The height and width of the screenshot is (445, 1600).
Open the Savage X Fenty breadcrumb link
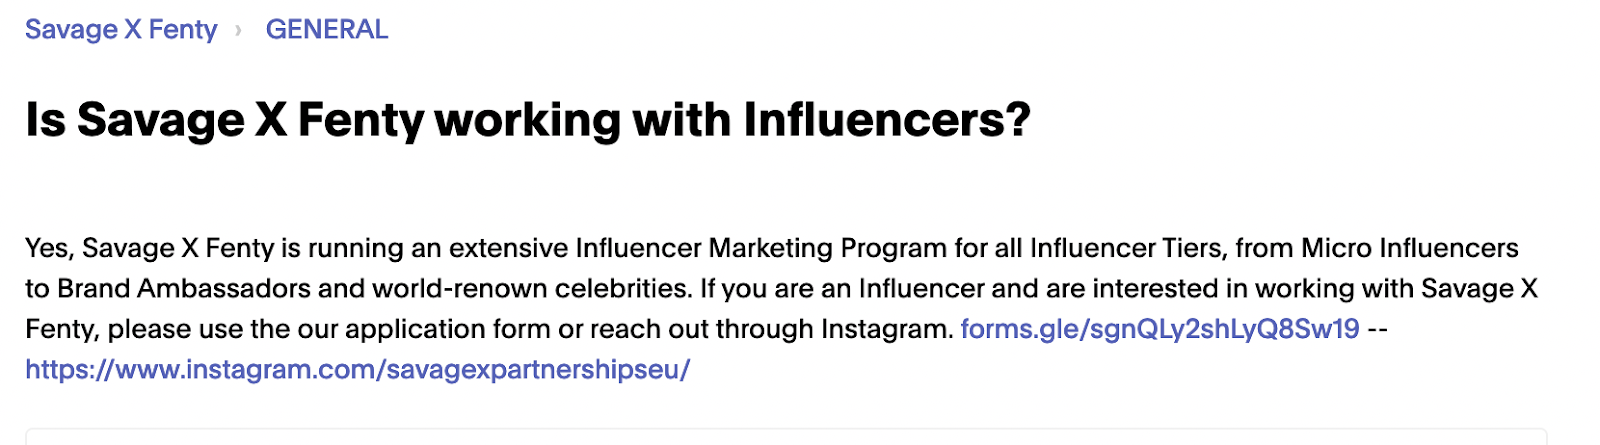coord(121,30)
